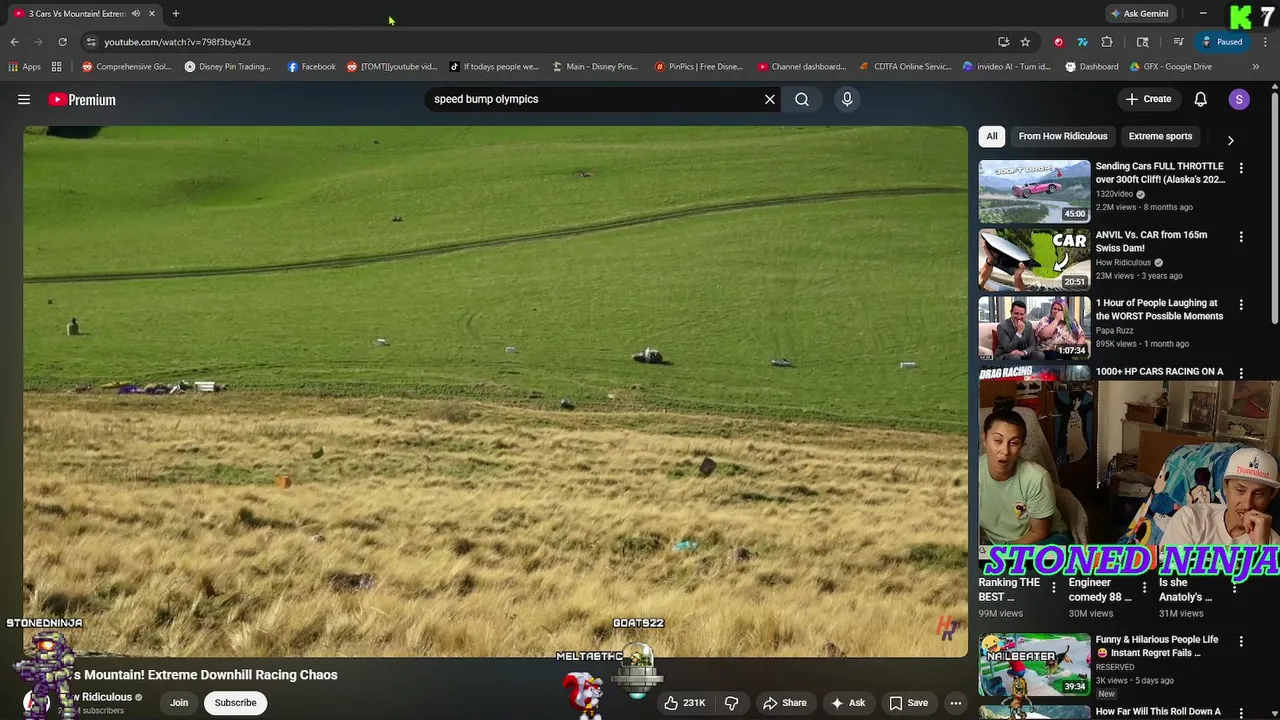Open the Paused profile button
Viewport: 1280px width, 720px height.
click(x=1223, y=42)
